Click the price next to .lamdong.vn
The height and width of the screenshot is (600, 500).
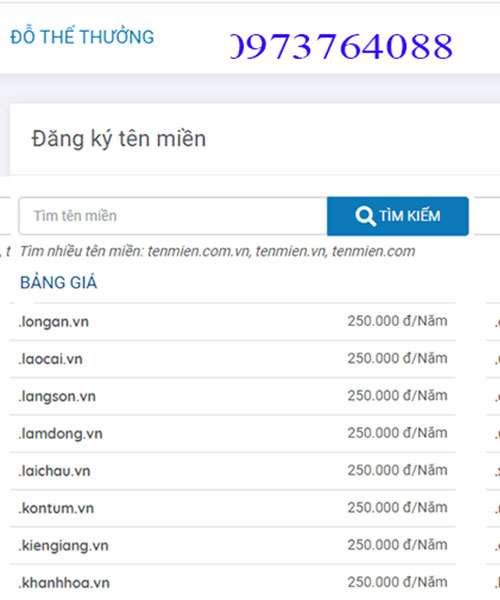[397, 433]
